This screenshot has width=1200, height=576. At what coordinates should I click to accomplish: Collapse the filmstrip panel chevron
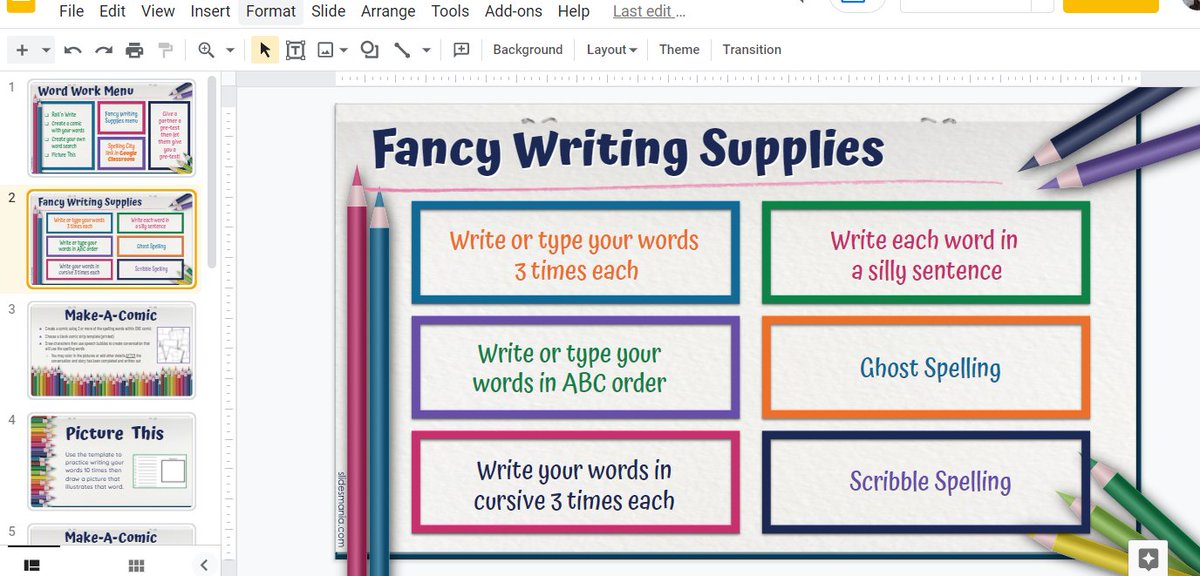pos(204,565)
